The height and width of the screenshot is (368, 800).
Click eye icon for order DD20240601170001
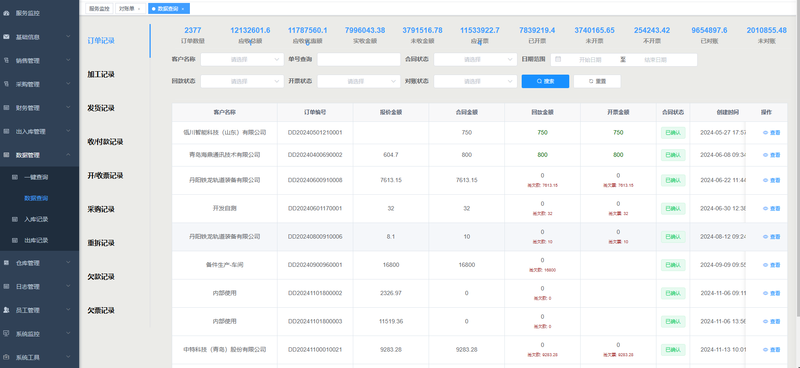(765, 209)
